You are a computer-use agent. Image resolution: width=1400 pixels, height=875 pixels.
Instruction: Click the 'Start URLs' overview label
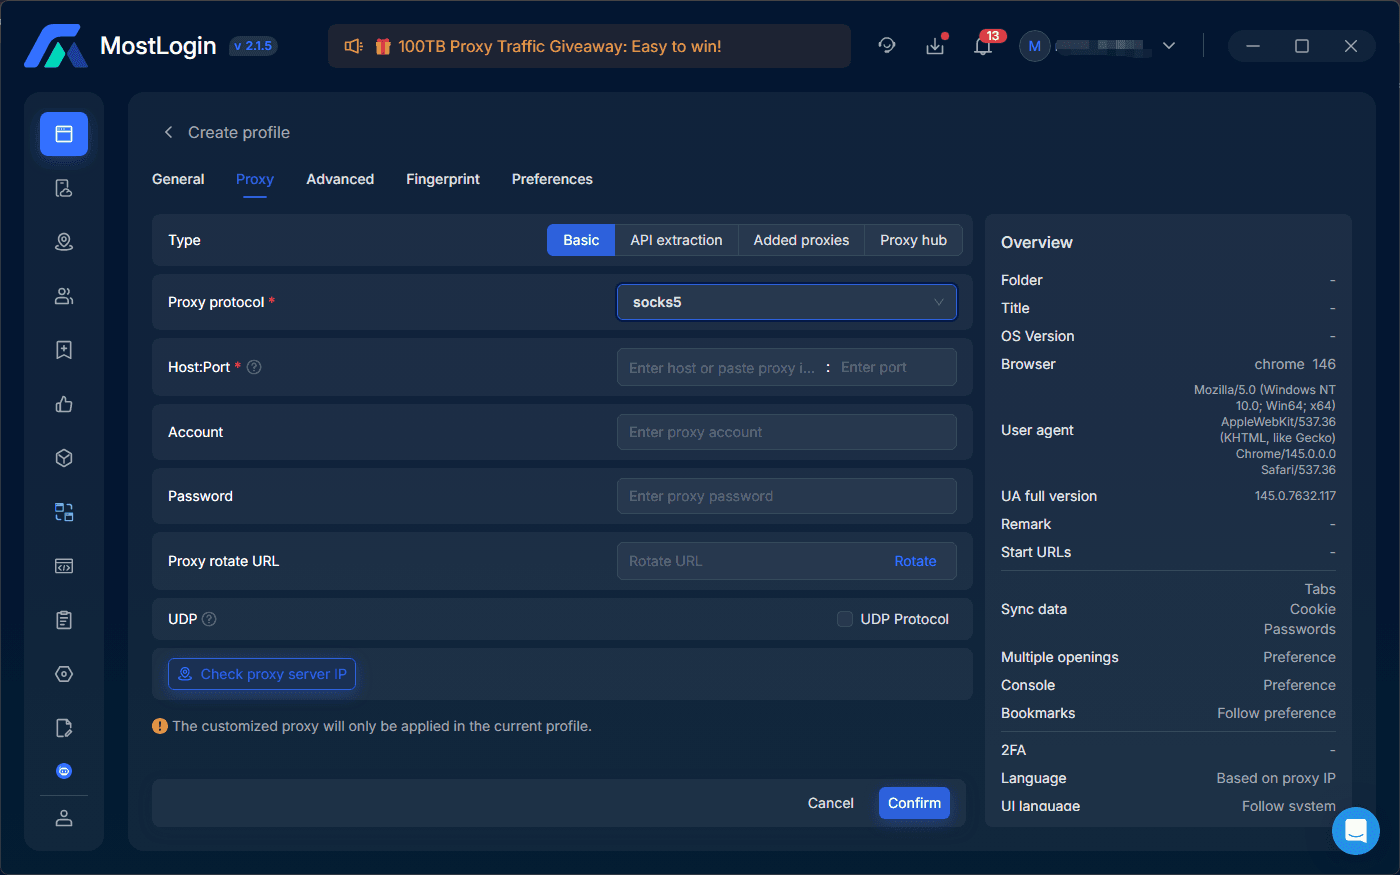coord(1036,552)
